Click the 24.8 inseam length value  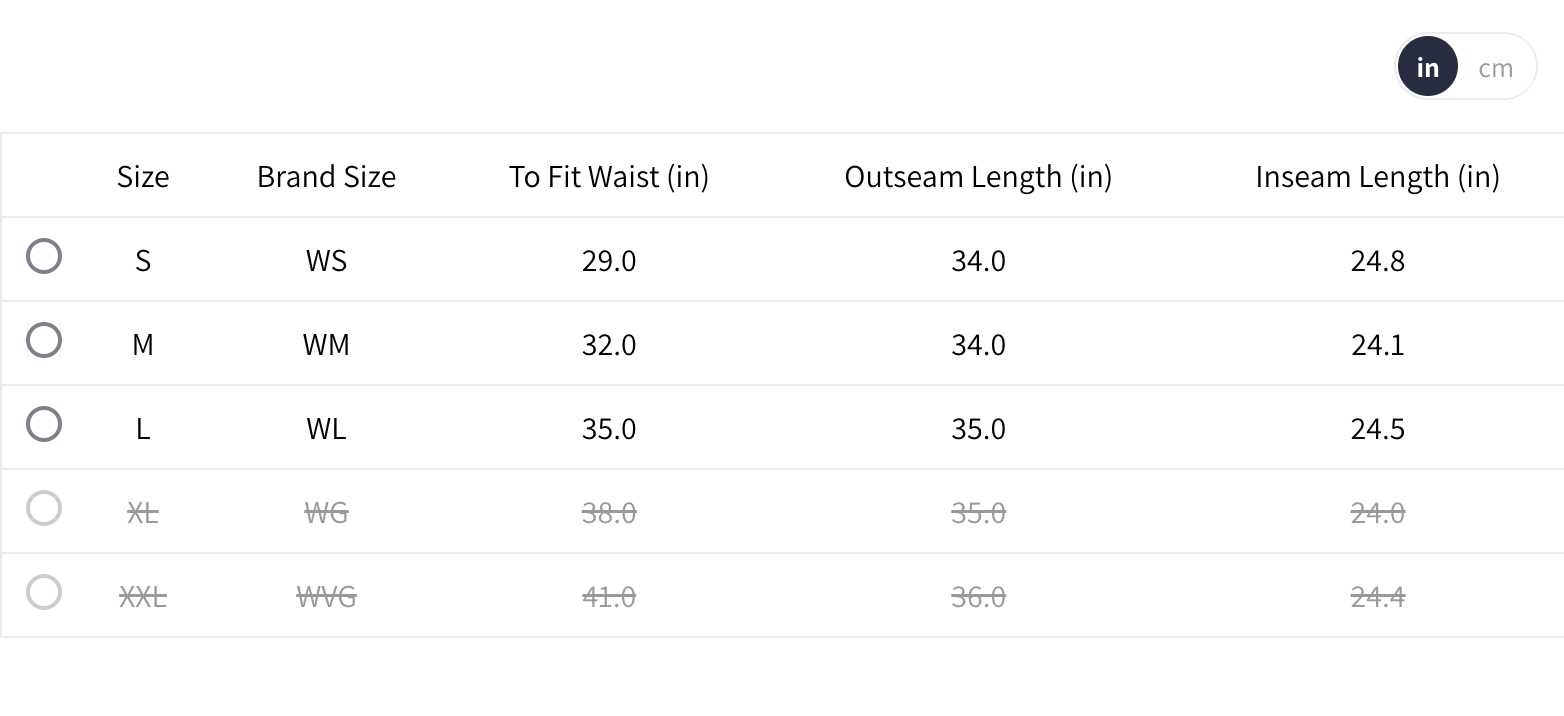tap(1377, 261)
